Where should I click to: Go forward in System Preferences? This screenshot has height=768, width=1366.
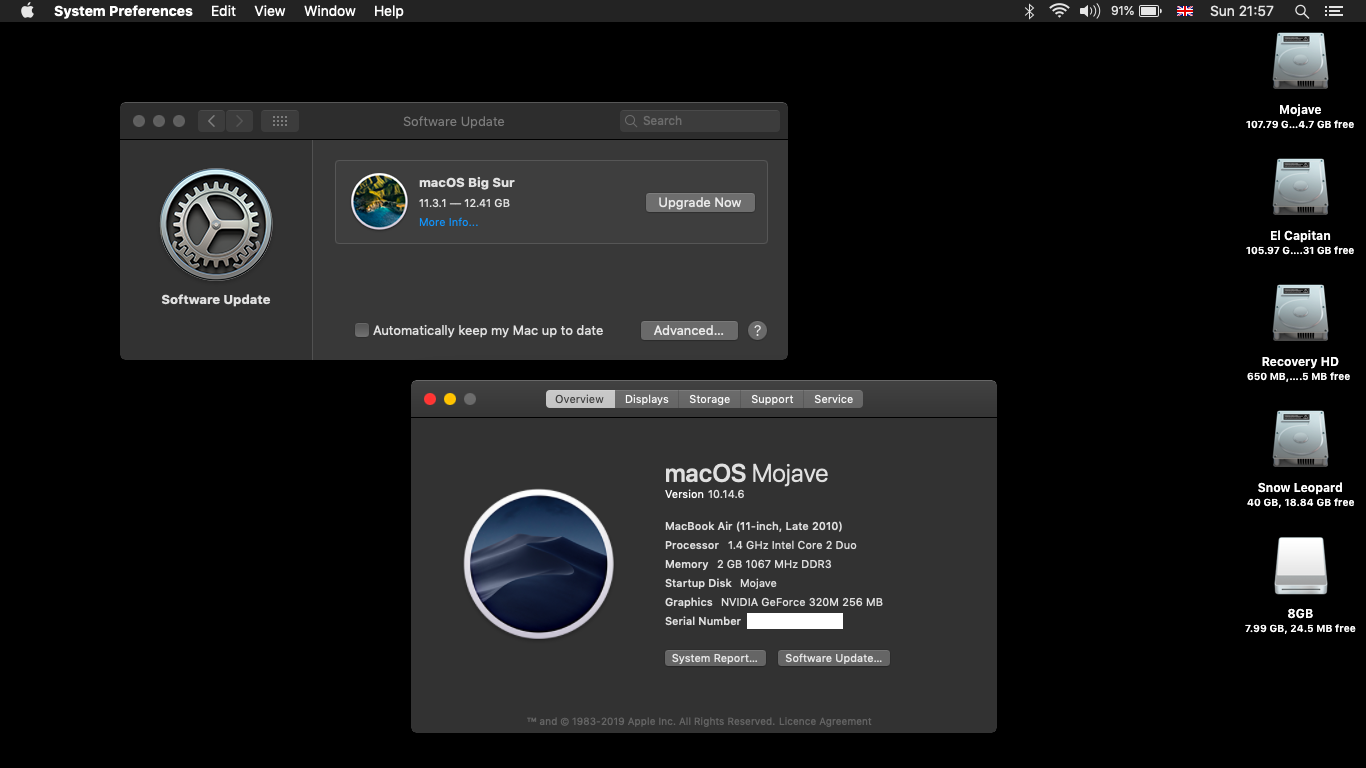click(239, 121)
